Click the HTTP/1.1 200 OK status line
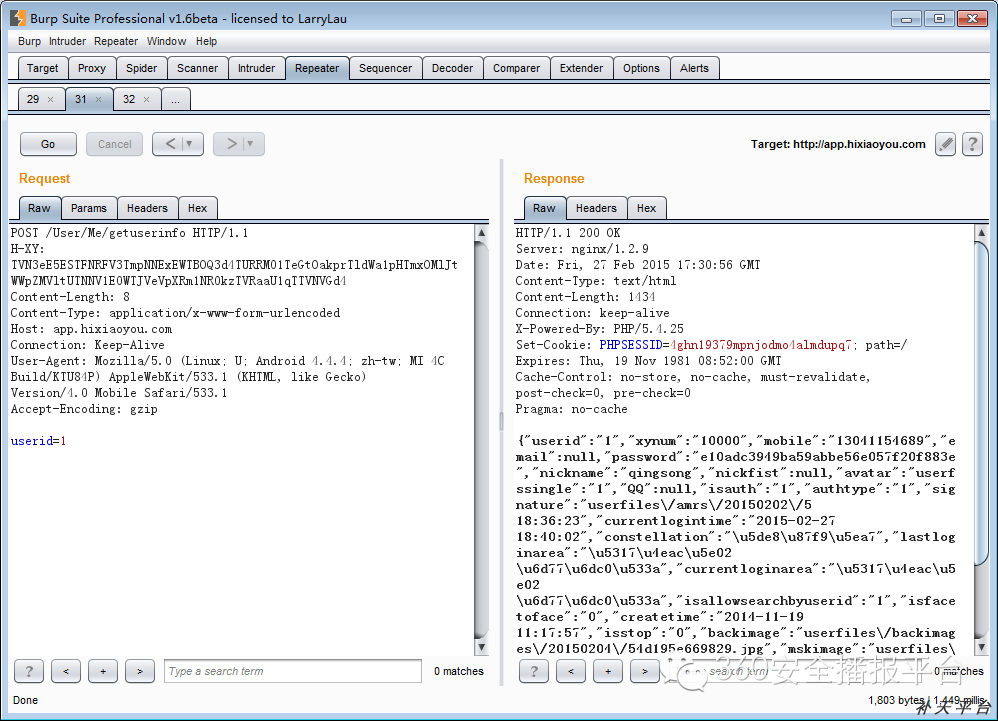 [x=568, y=233]
